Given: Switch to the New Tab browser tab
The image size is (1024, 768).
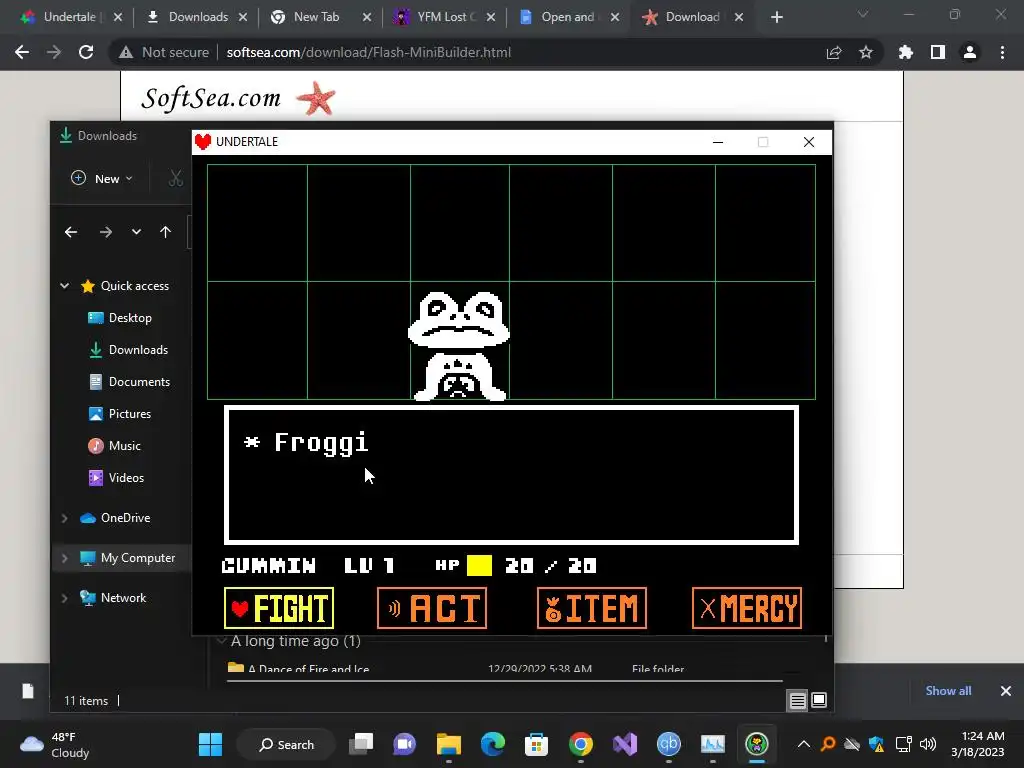Looking at the screenshot, I should tap(316, 17).
